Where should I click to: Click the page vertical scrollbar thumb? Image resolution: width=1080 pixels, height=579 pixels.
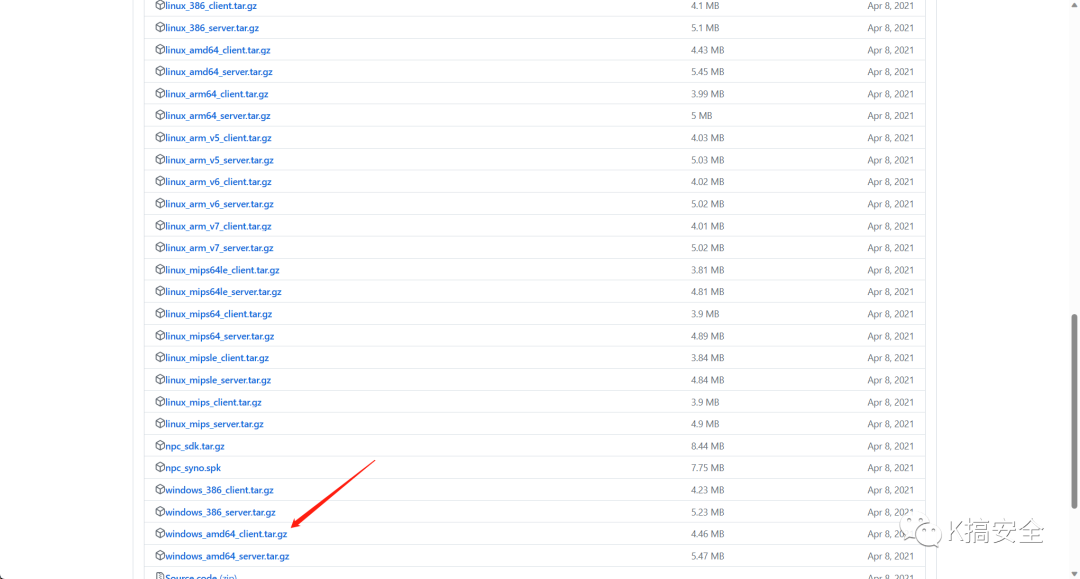pyautogui.click(x=1074, y=411)
